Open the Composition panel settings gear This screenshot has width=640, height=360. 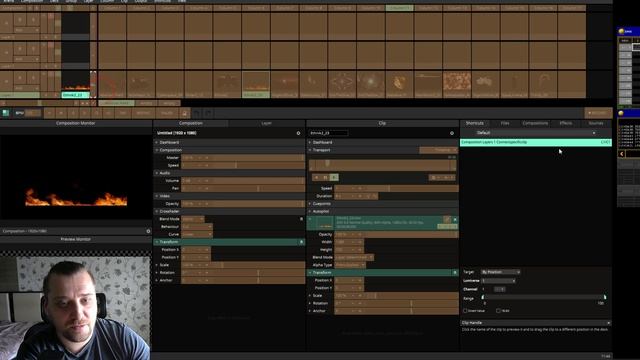(298, 133)
